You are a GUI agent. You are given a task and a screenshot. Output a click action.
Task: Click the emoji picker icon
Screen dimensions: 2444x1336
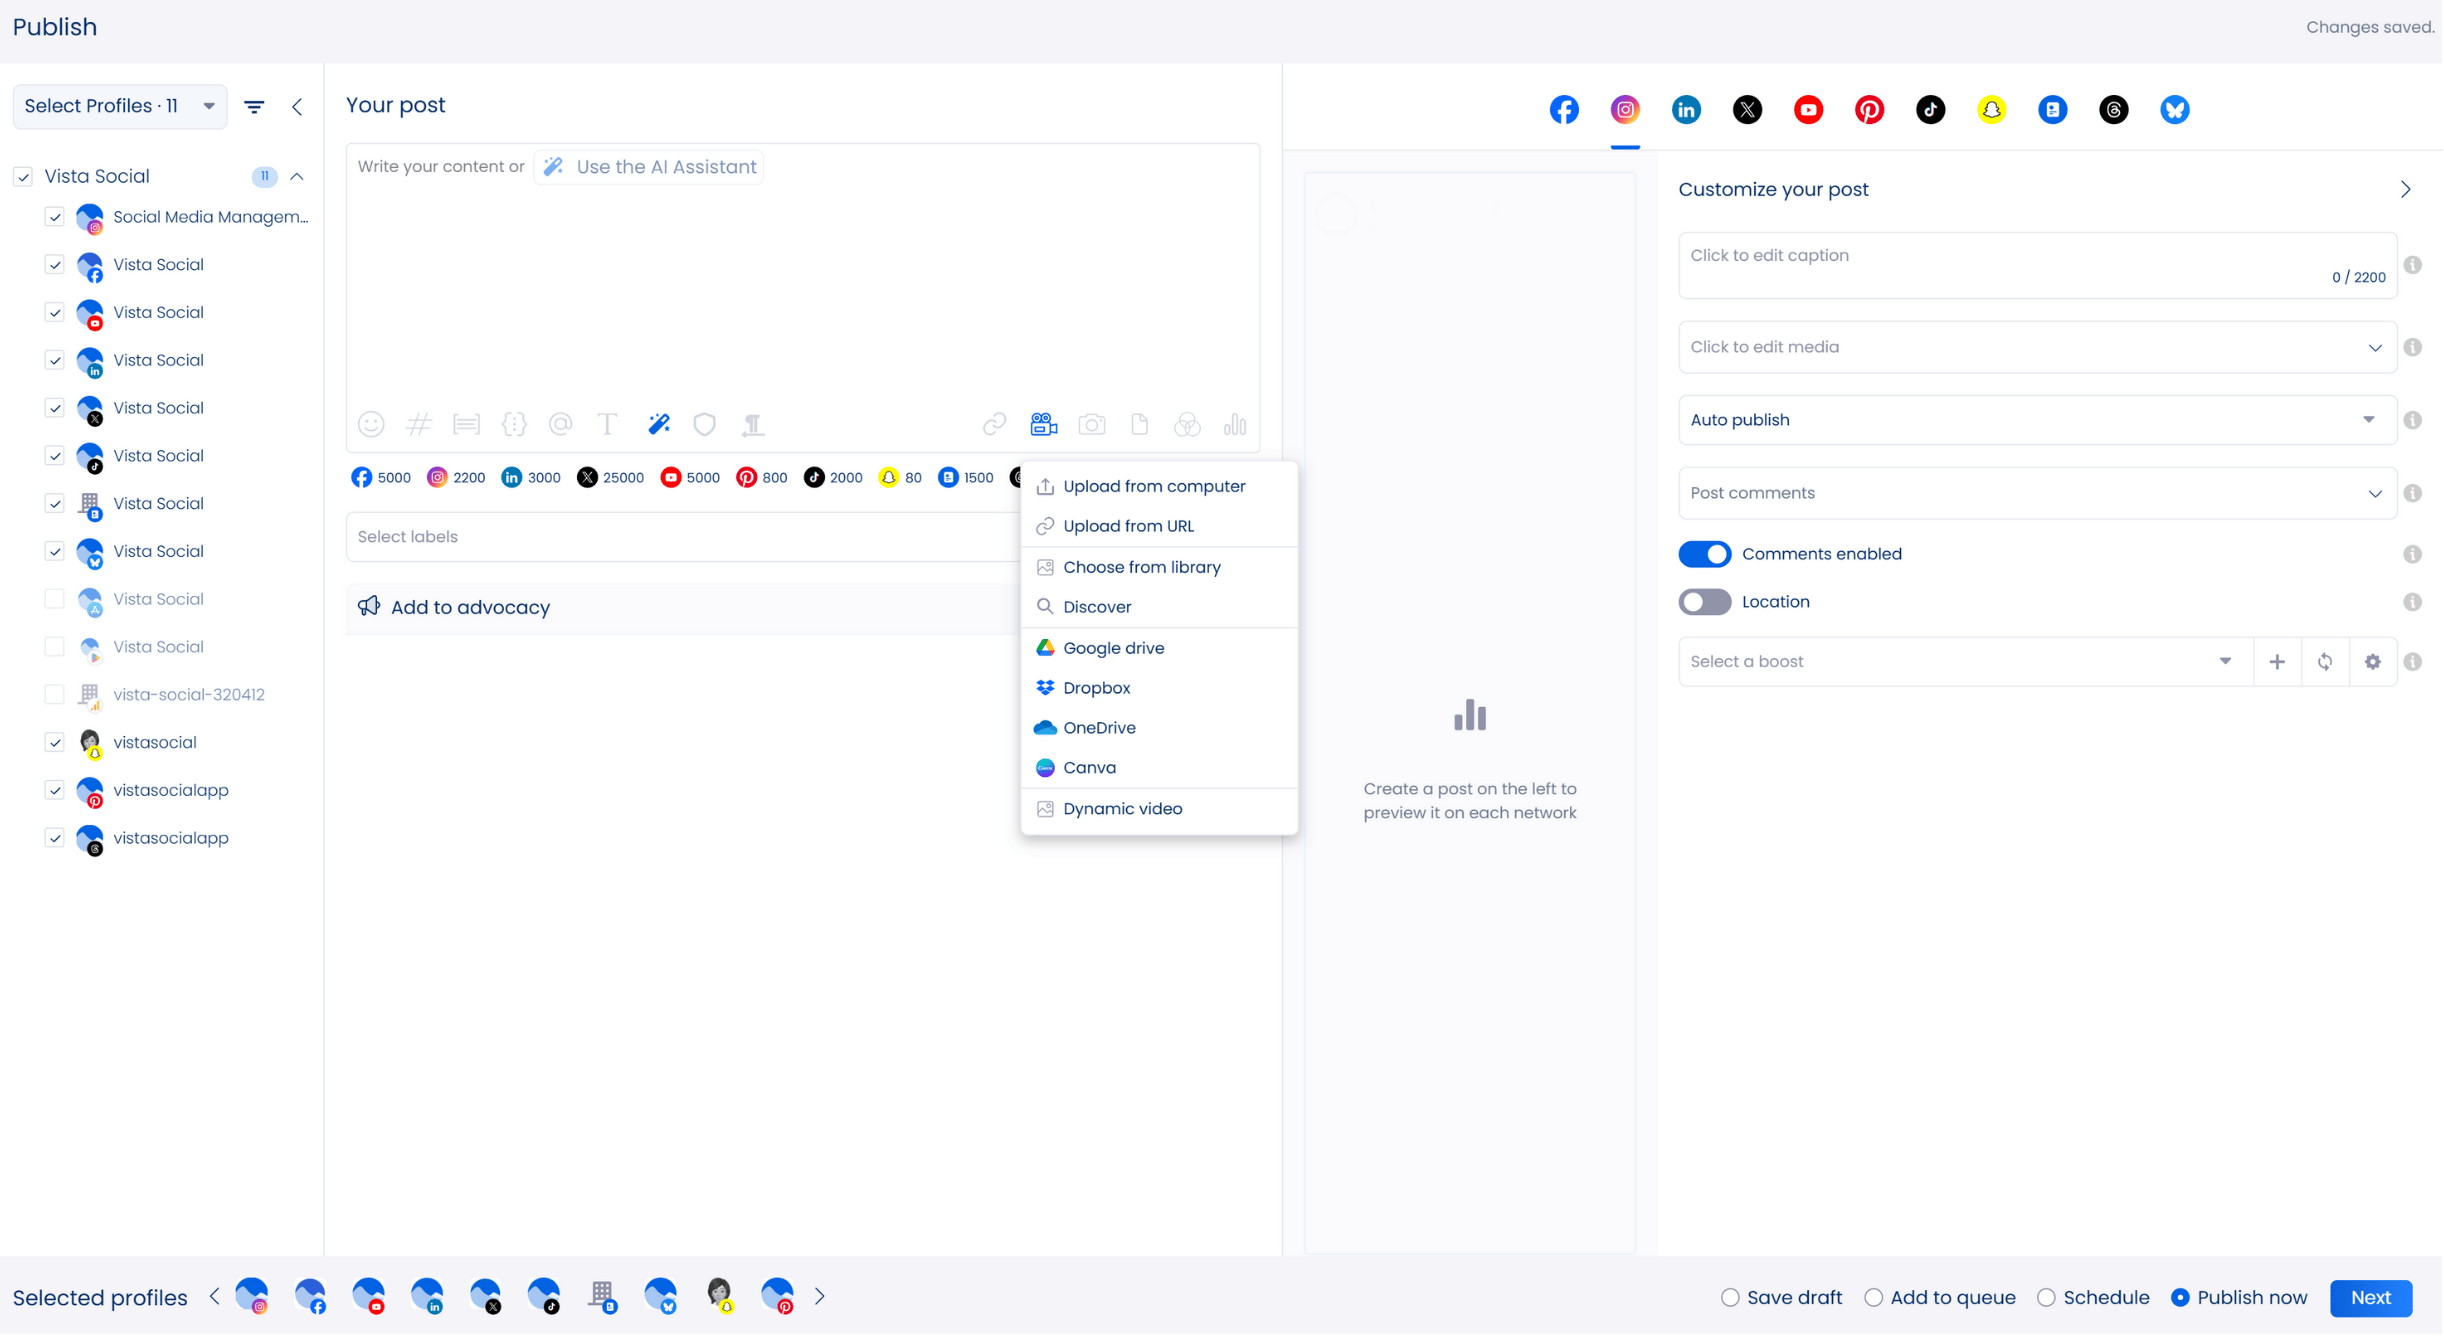(371, 424)
